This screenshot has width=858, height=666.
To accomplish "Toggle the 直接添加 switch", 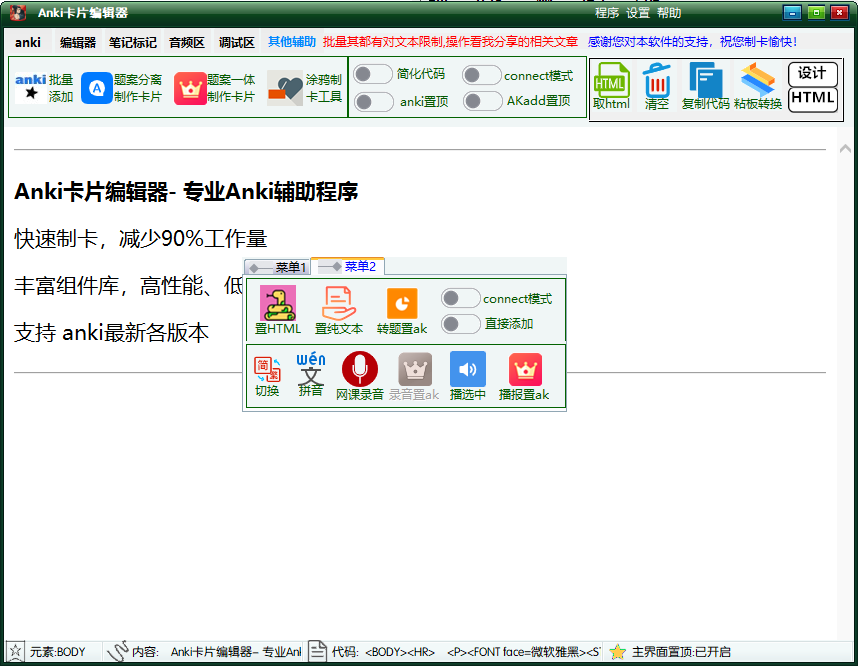I will 461,324.
